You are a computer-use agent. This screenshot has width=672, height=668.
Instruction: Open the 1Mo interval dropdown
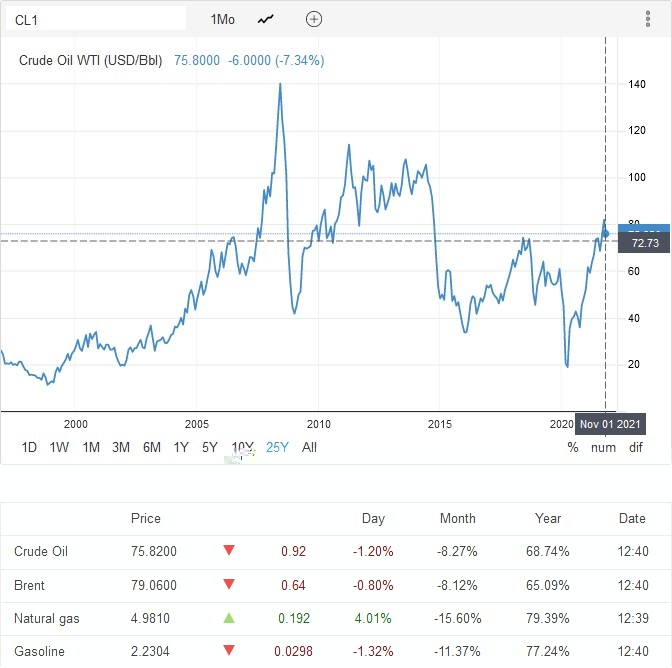[x=223, y=19]
